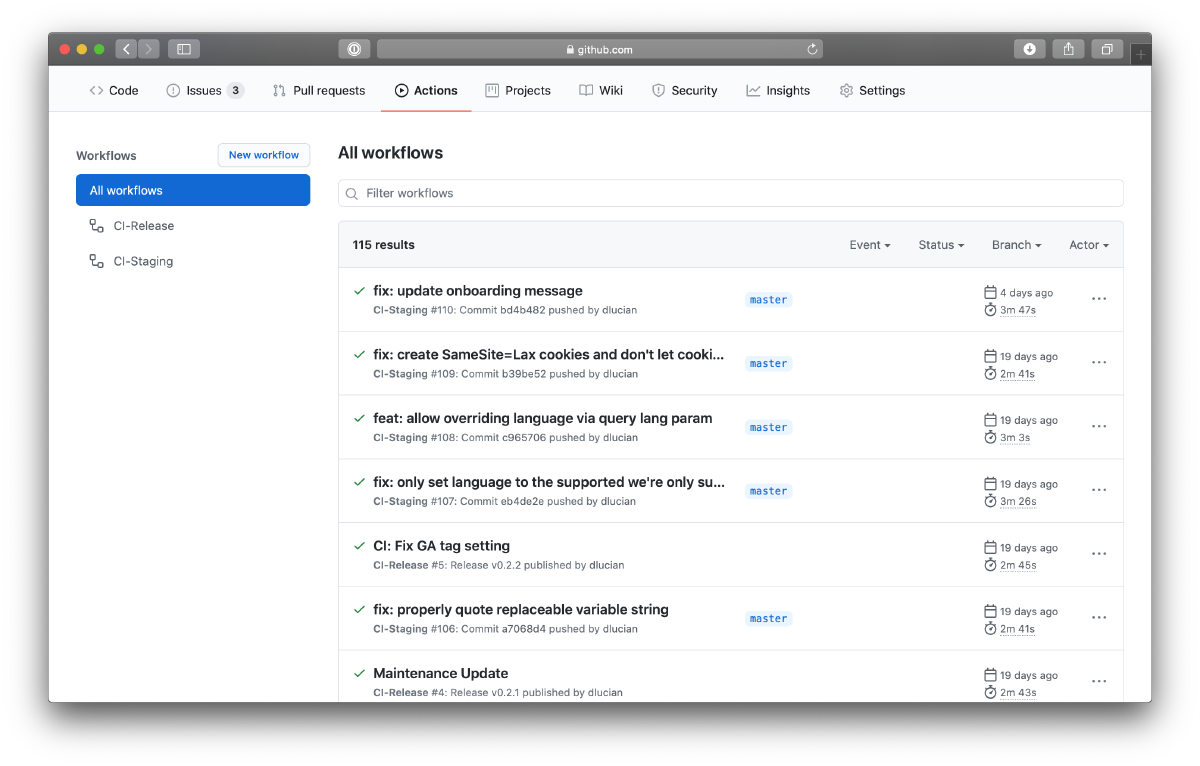Click the magnifier icon in the filter field
The image size is (1200, 766).
point(351,193)
